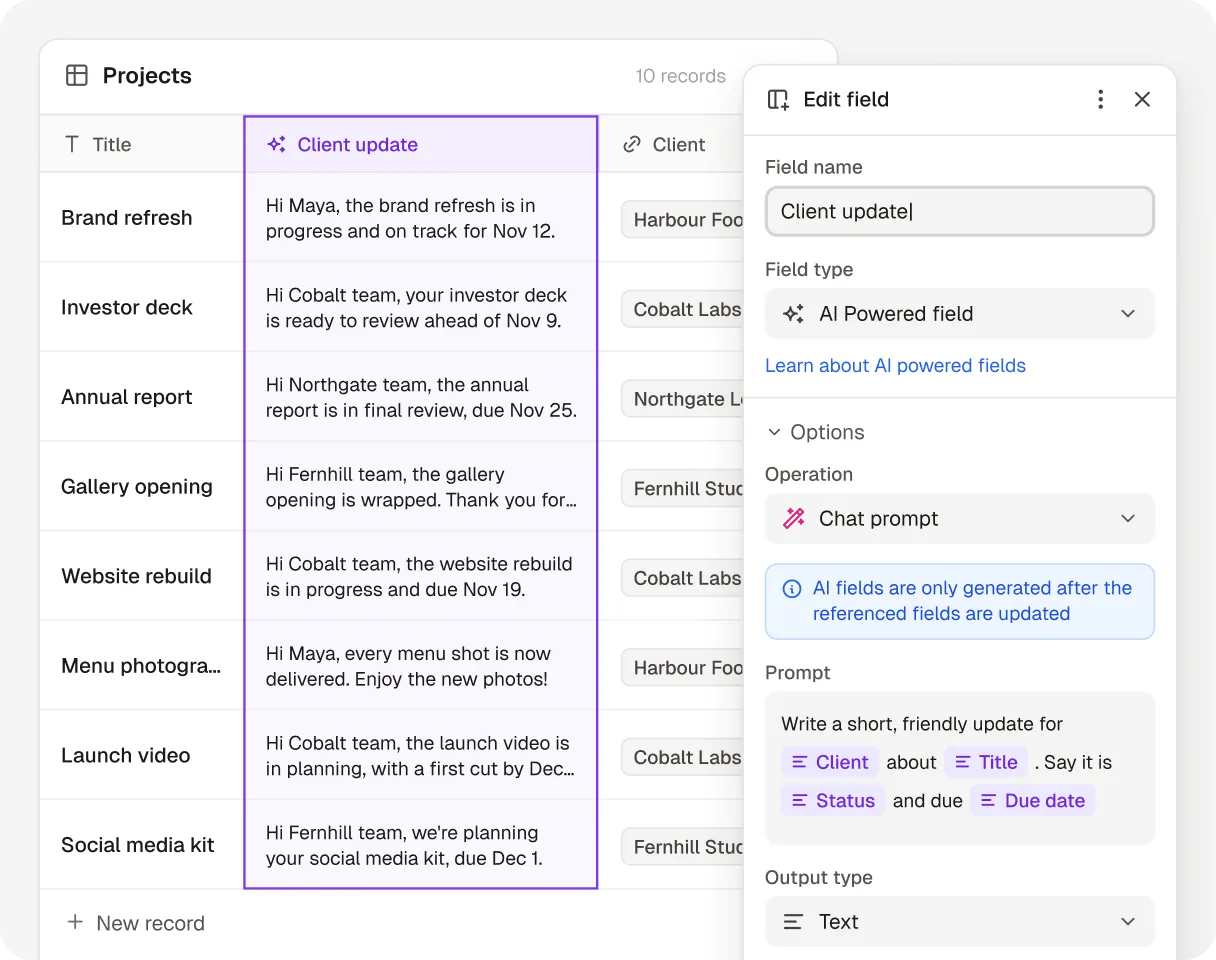The height and width of the screenshot is (960, 1216).
Task: Select the Title token in the prompt
Action: tap(986, 762)
